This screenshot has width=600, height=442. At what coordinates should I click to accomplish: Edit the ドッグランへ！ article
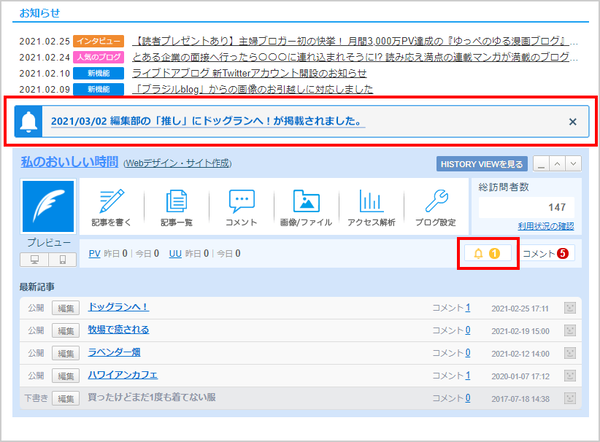(x=65, y=308)
